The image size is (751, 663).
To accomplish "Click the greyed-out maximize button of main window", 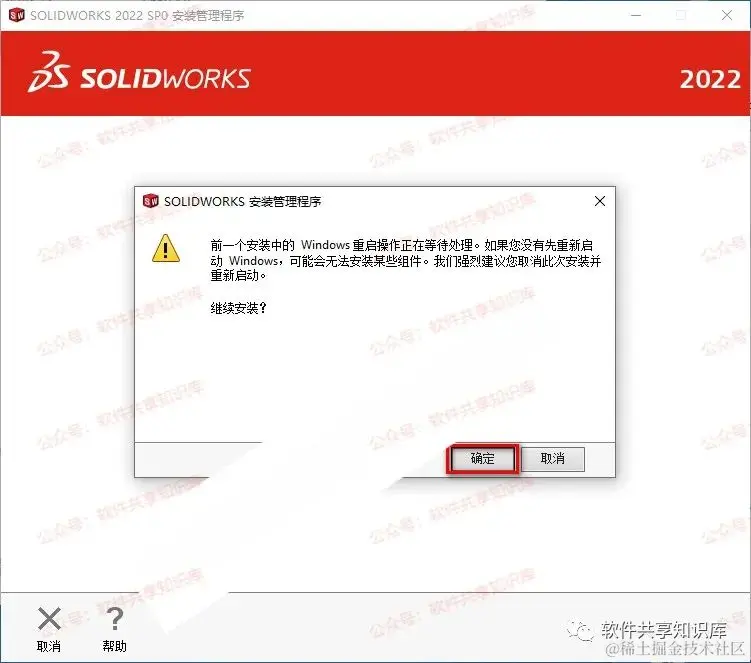I will tap(681, 15).
